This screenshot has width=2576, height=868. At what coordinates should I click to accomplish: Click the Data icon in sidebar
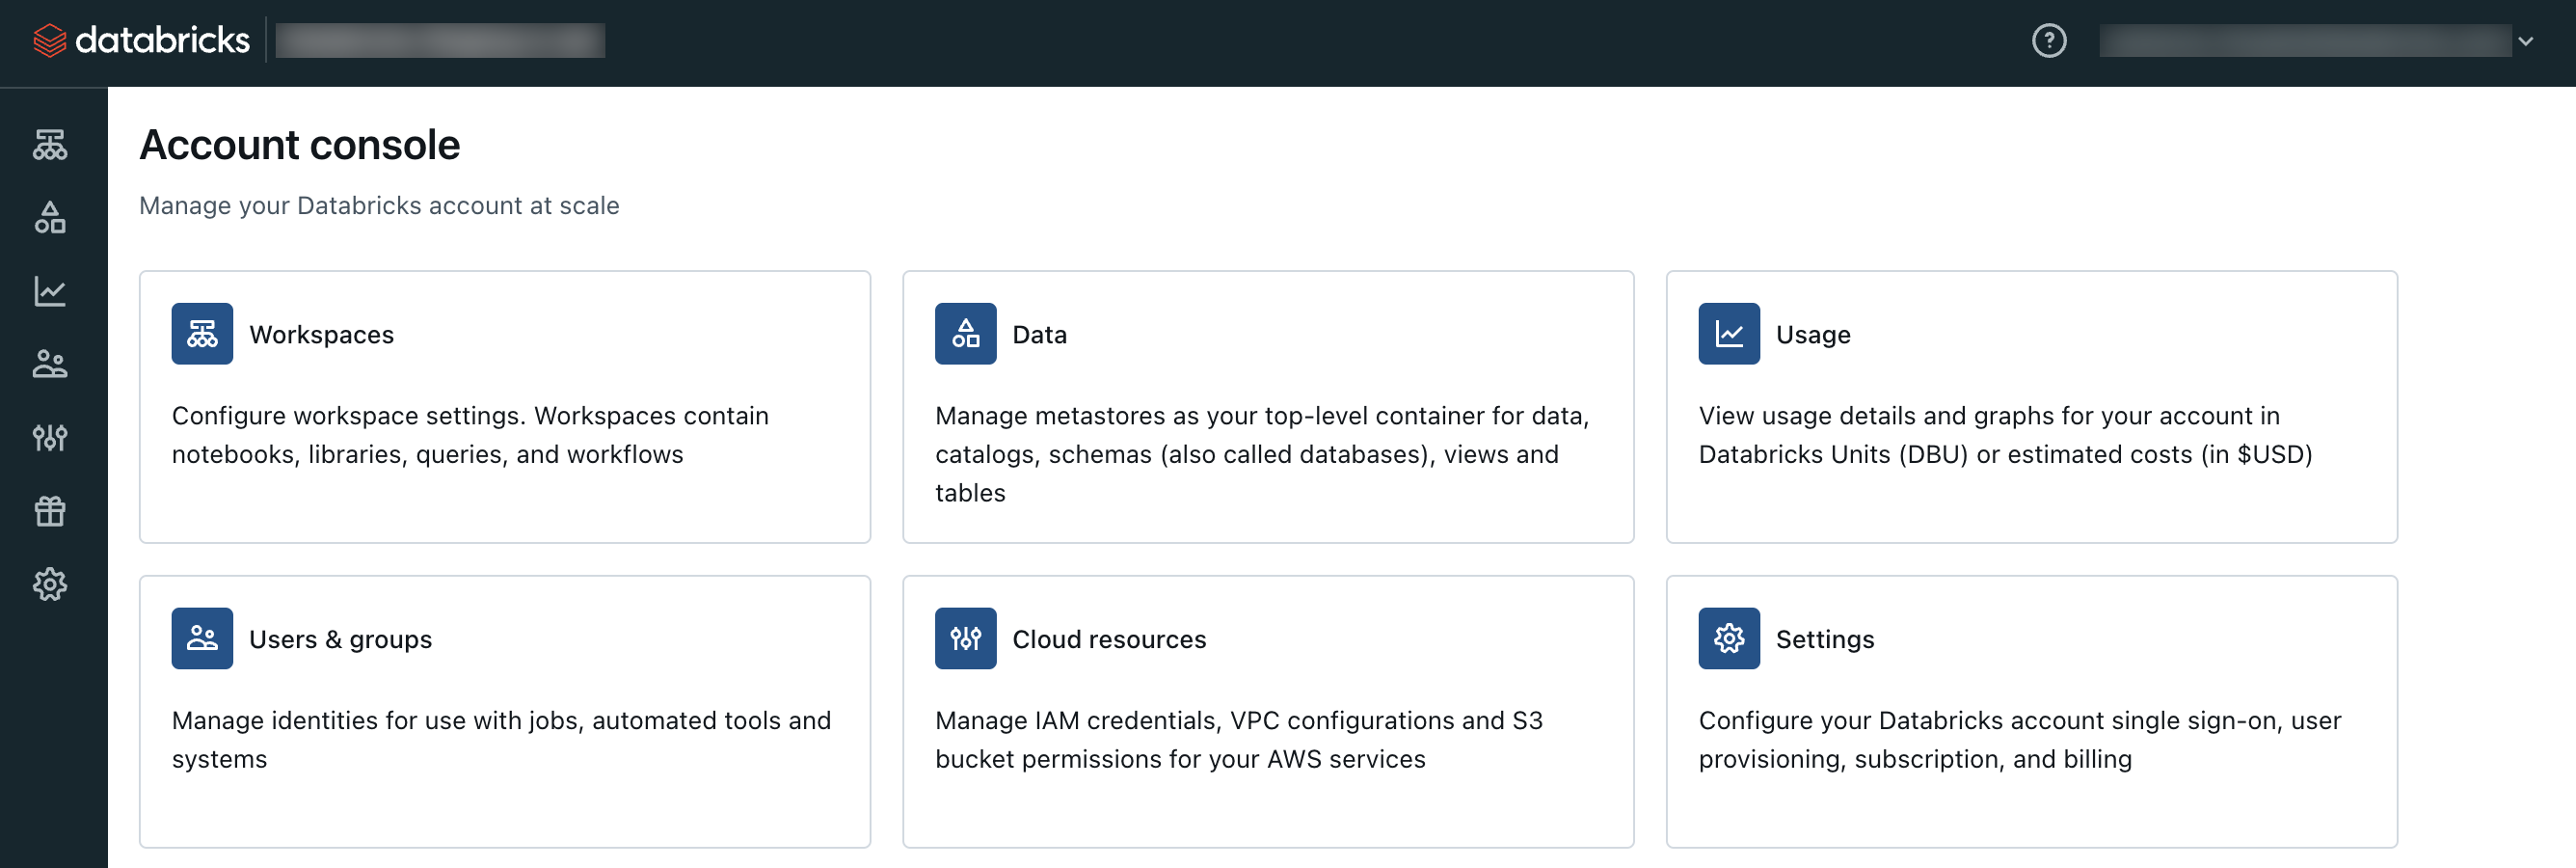click(50, 218)
